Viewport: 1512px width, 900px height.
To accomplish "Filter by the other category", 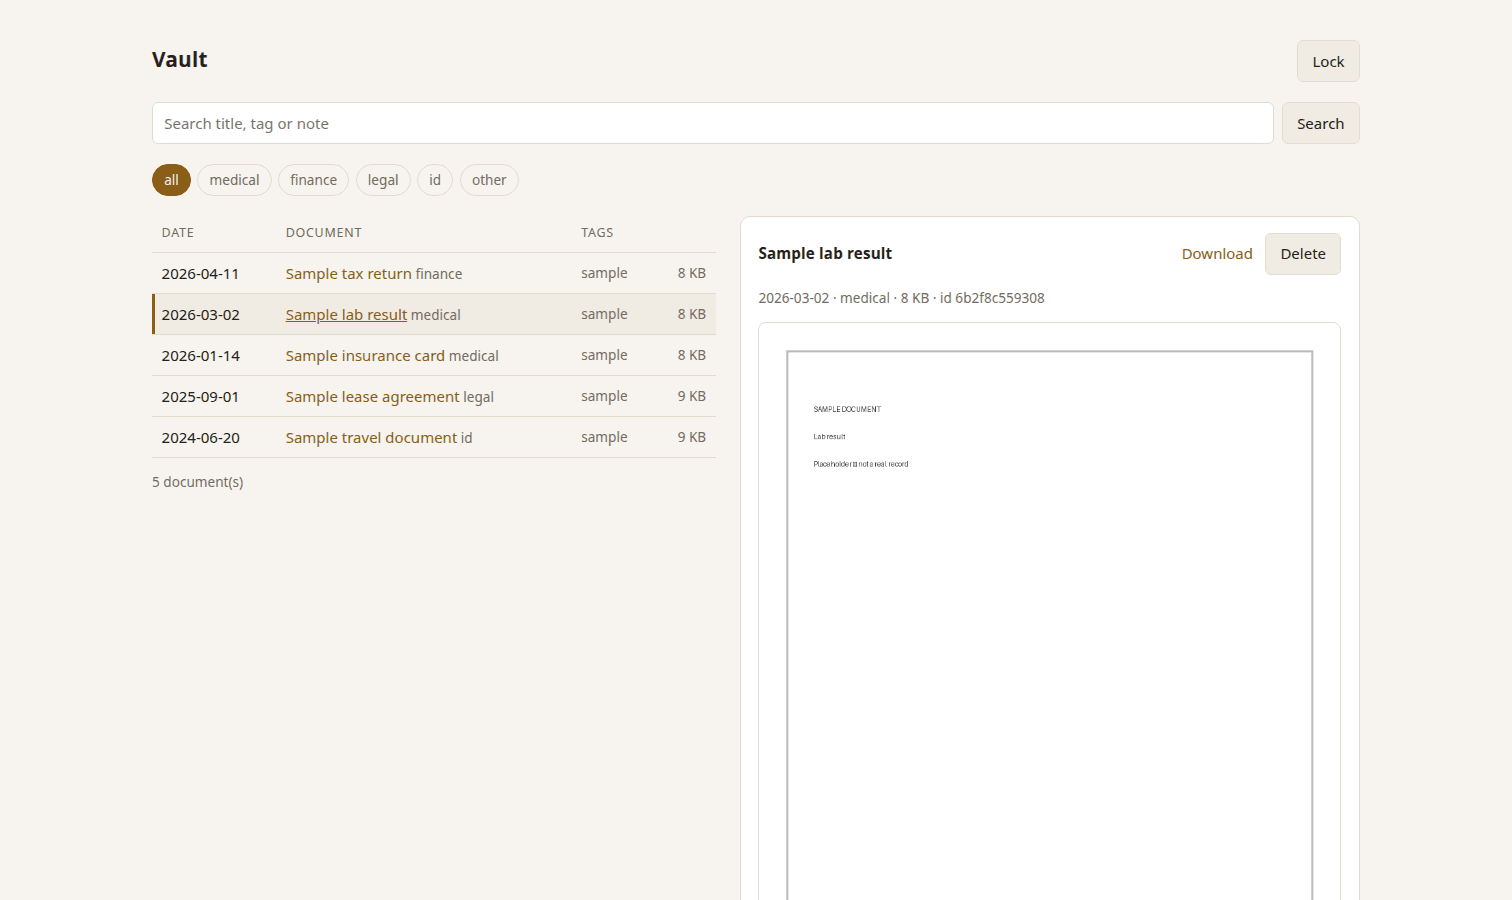I will (x=489, y=180).
